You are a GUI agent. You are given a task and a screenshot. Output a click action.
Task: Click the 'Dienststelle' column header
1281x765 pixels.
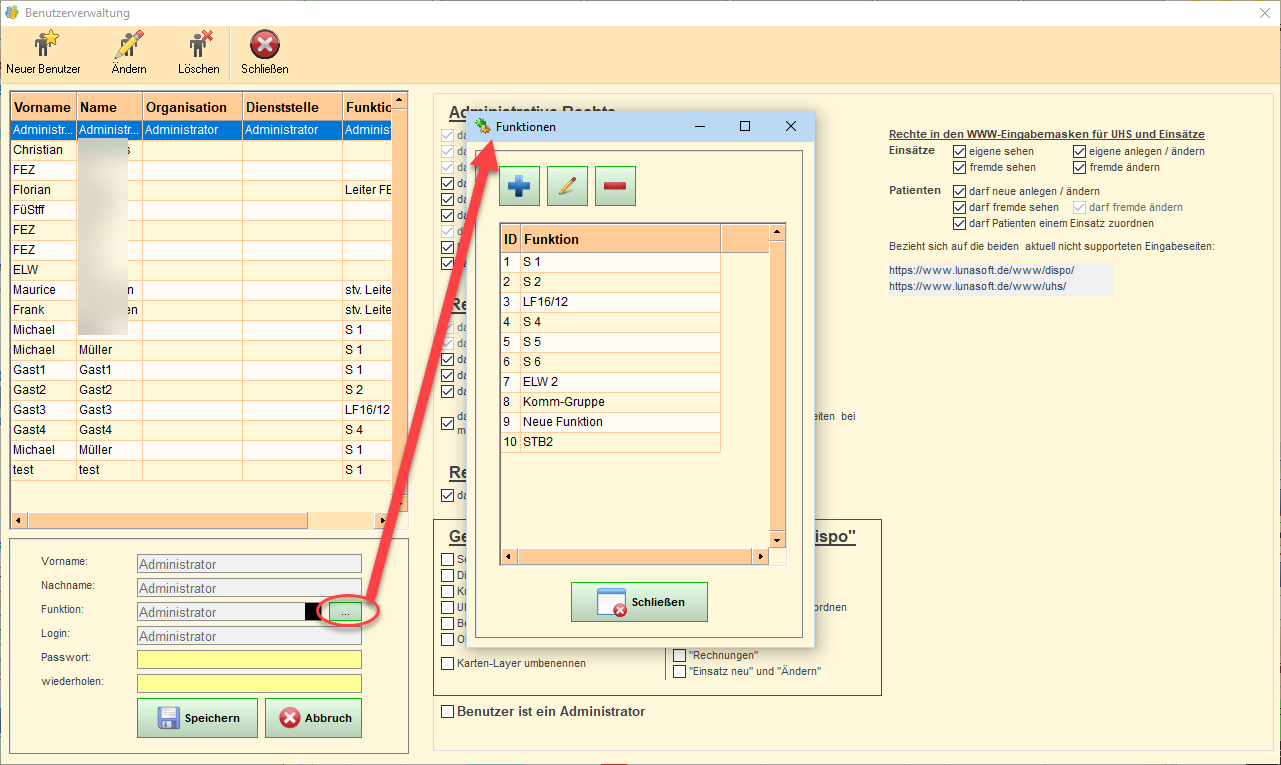point(292,107)
